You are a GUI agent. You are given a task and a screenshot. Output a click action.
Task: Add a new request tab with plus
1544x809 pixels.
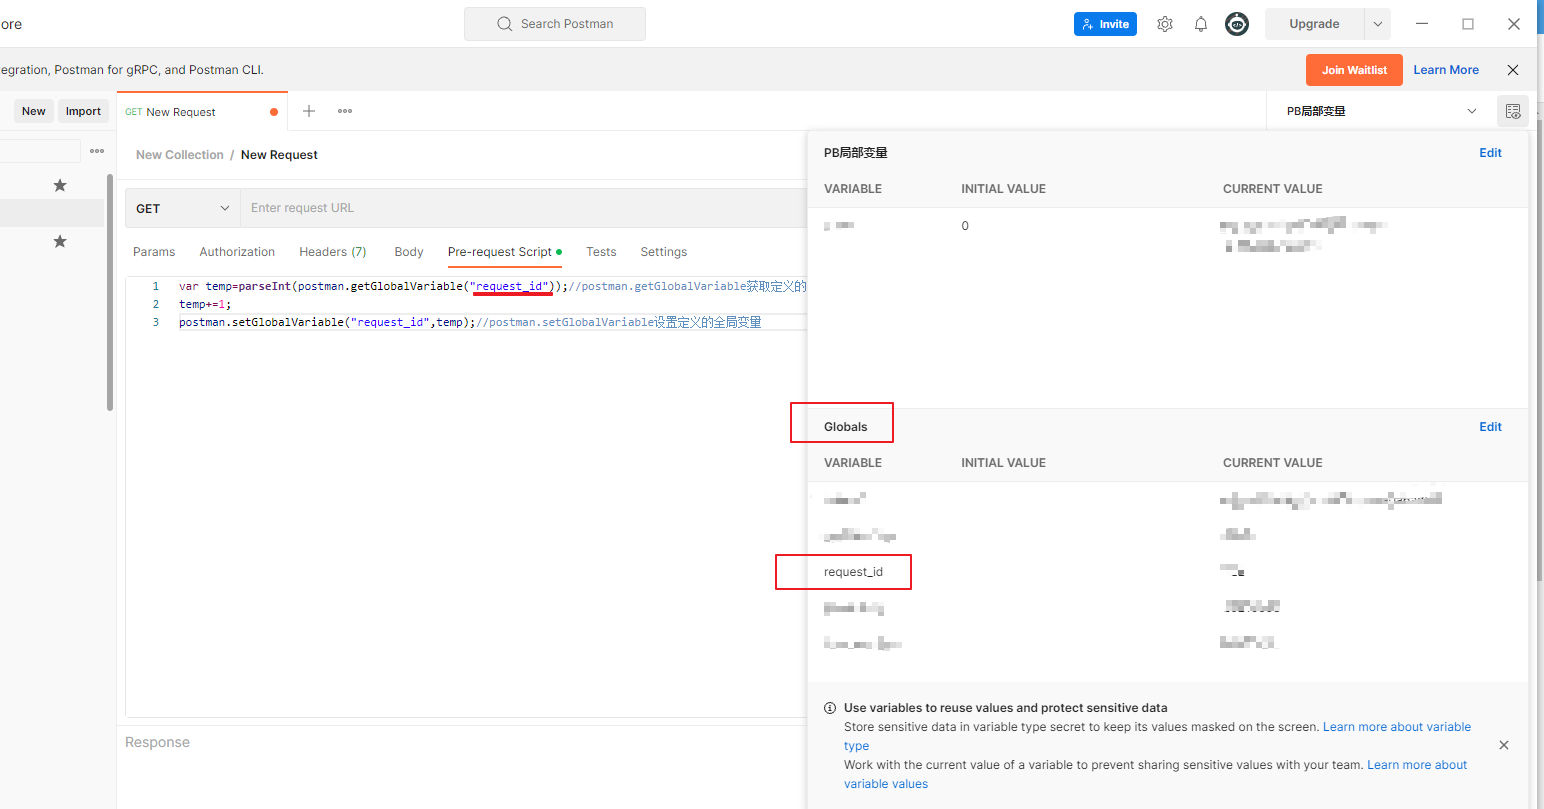[309, 111]
